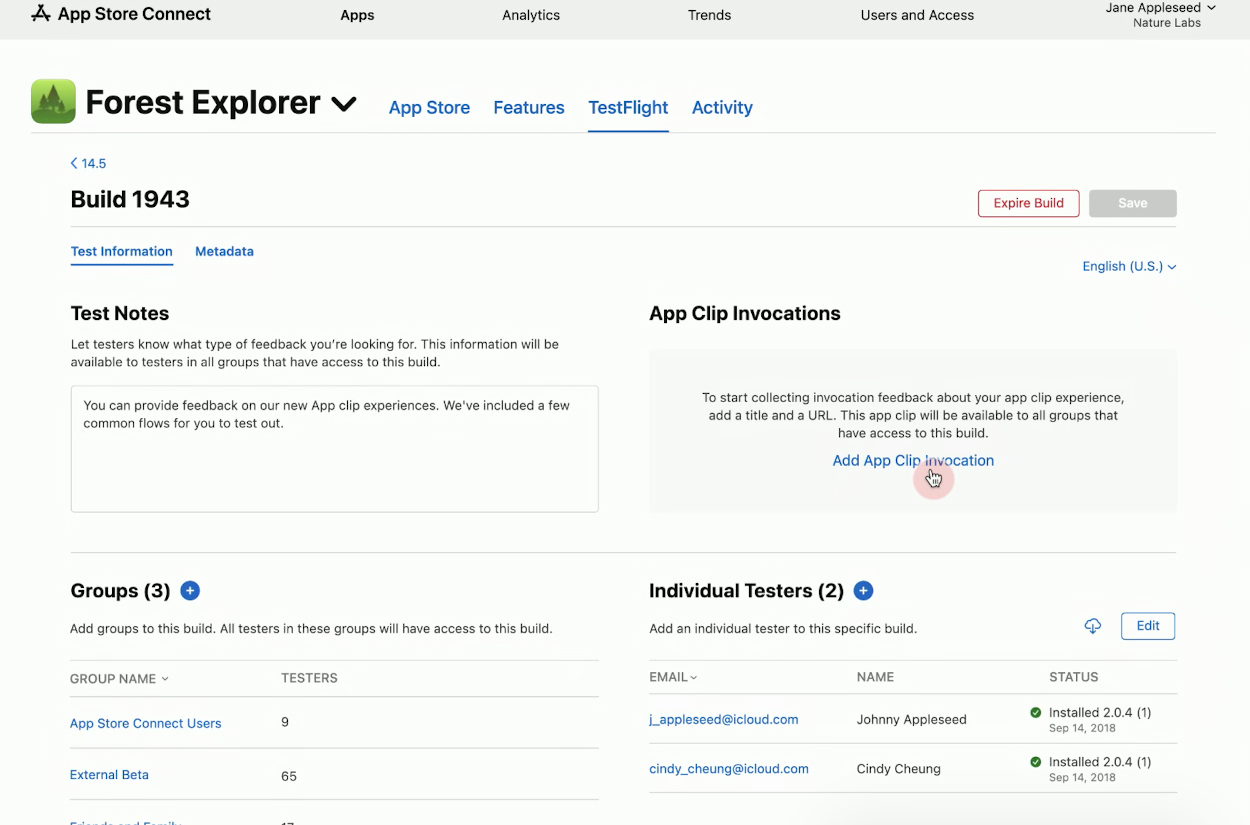Switch to the App Store tab
Screen dimensions: 1250x825
429,107
